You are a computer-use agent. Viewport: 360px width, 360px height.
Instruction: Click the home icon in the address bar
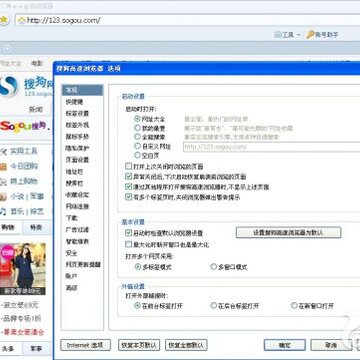21,21
